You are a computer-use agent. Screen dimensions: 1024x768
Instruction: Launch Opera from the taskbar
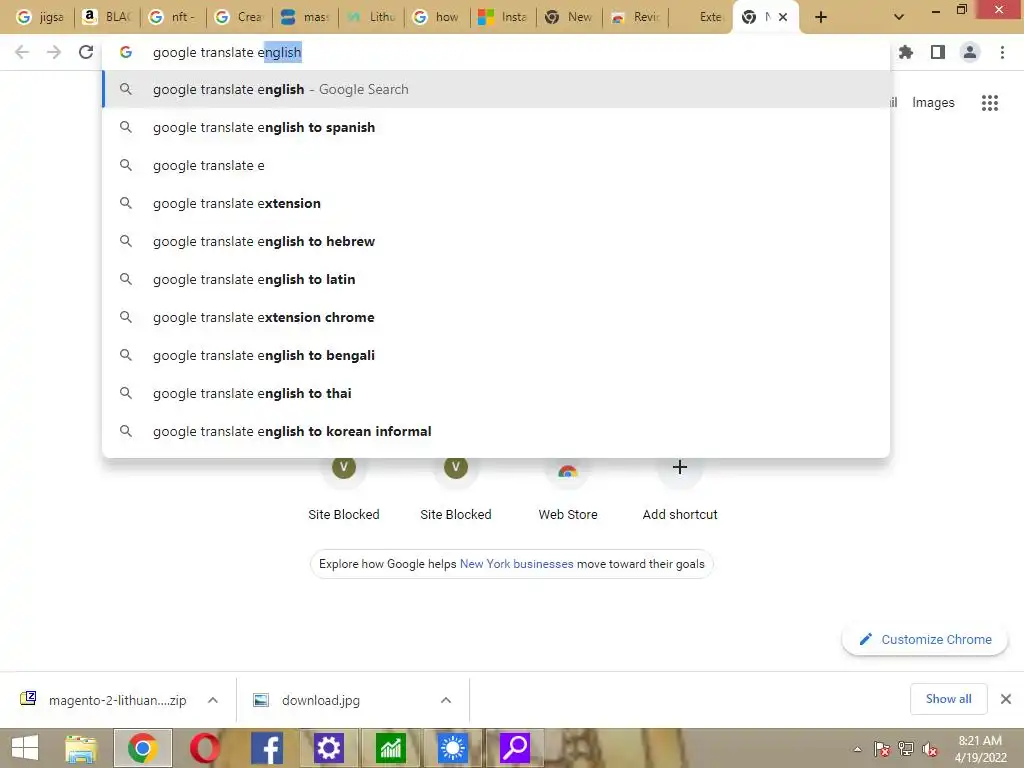205,748
